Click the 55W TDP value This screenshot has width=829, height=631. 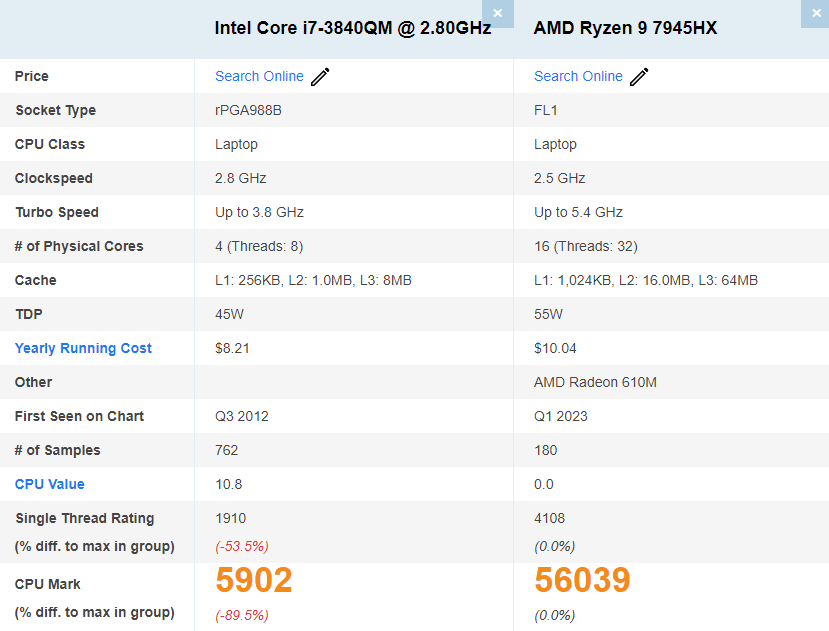coord(548,314)
